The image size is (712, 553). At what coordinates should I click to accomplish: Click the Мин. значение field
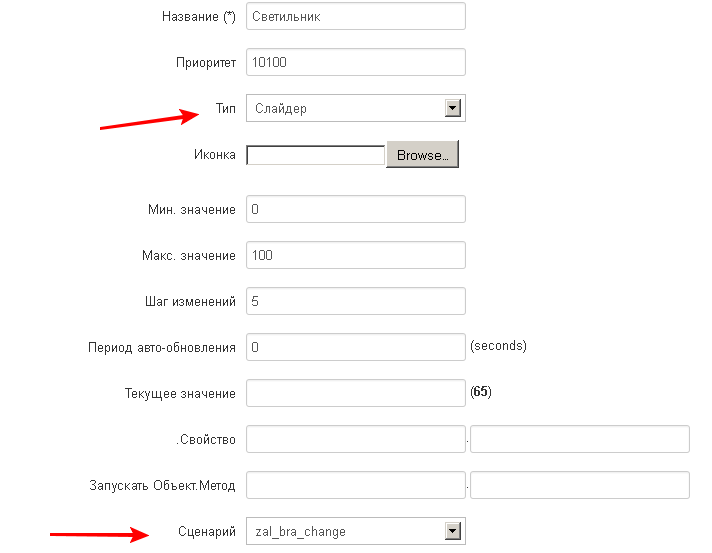(x=356, y=209)
